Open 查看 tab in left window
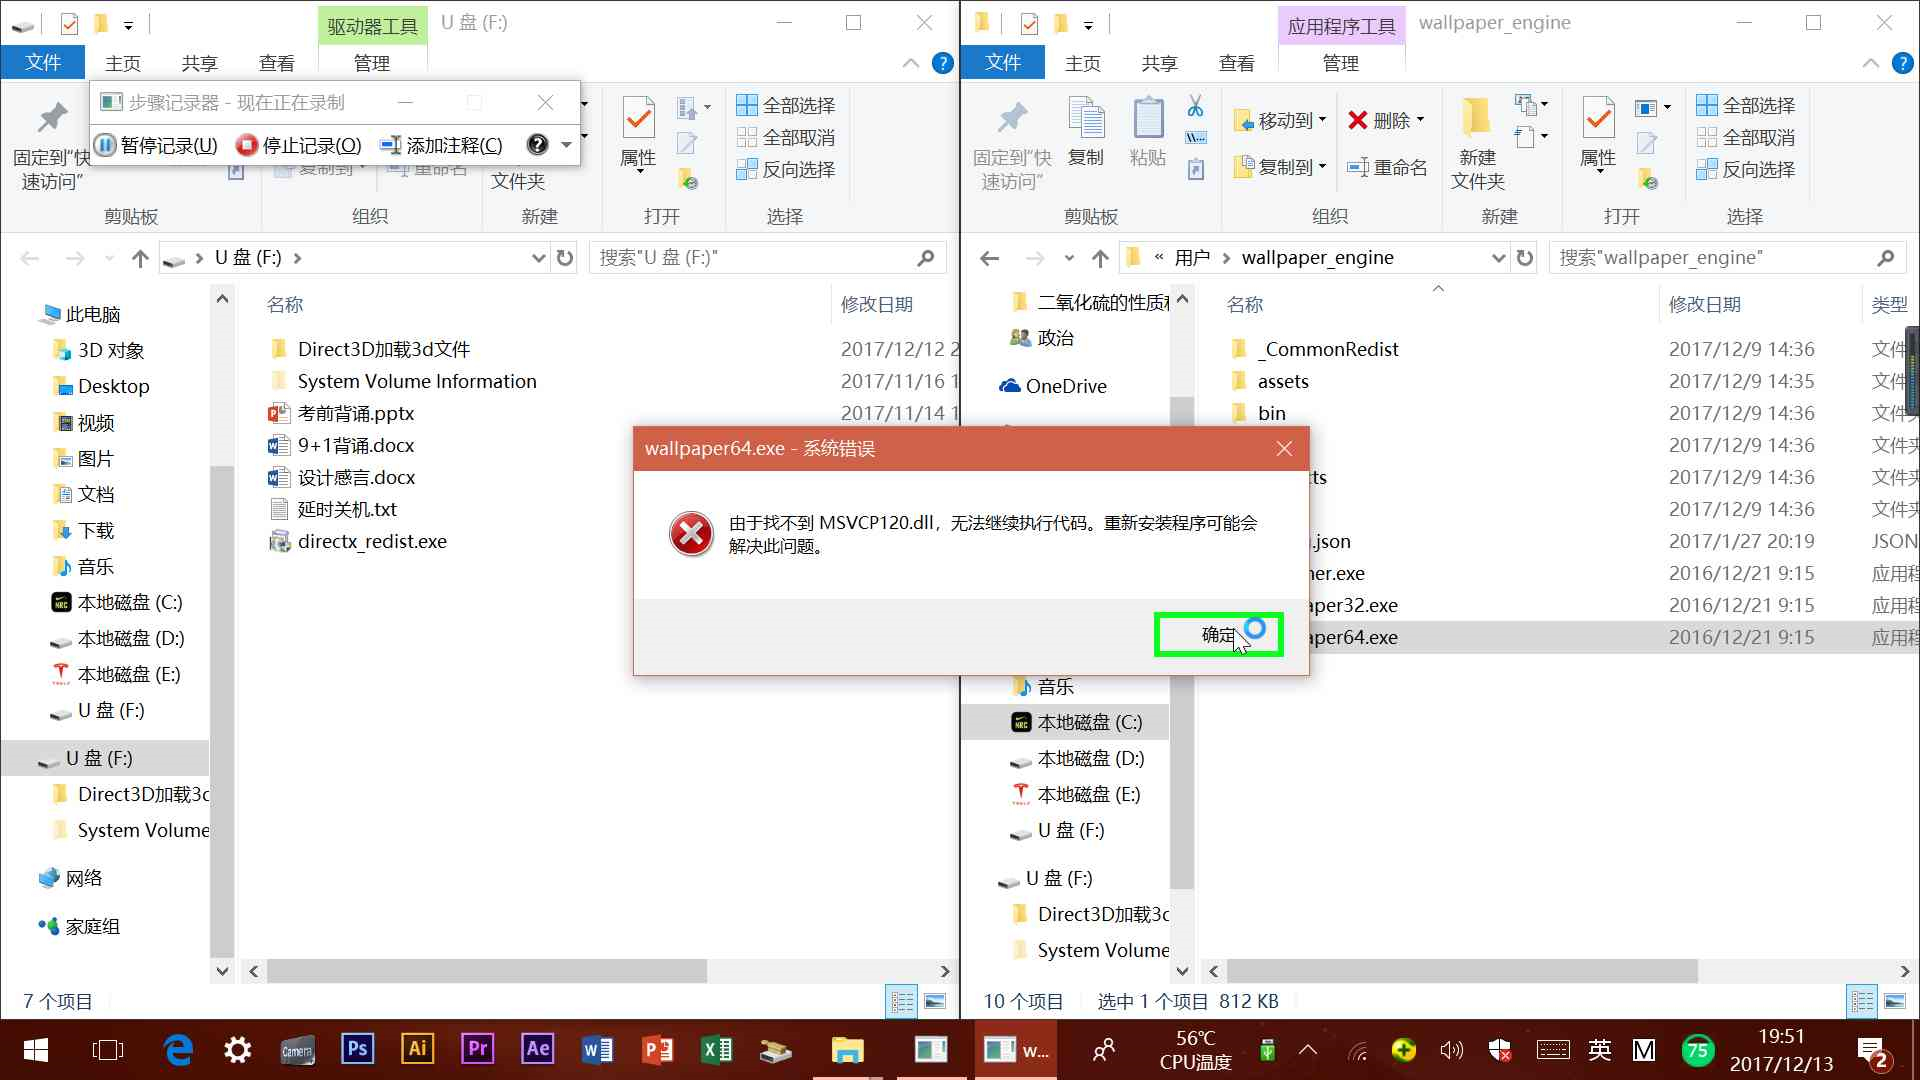Viewport: 1920px width, 1080px height. (276, 63)
